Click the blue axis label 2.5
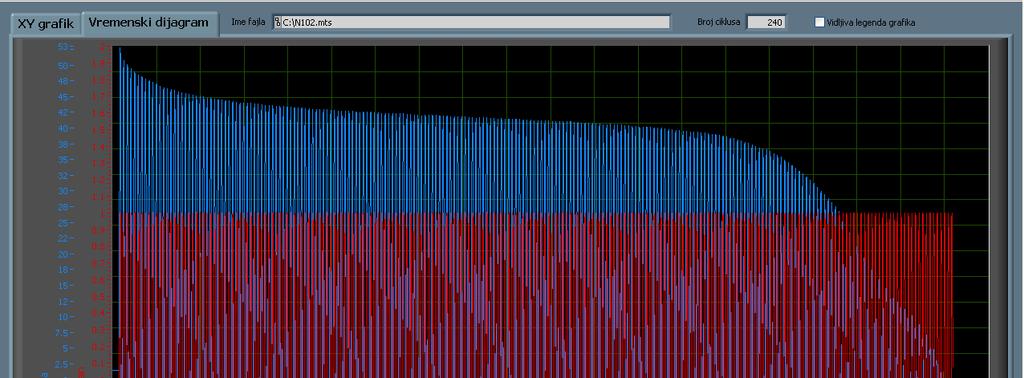The height and width of the screenshot is (378, 1024). pyautogui.click(x=61, y=364)
